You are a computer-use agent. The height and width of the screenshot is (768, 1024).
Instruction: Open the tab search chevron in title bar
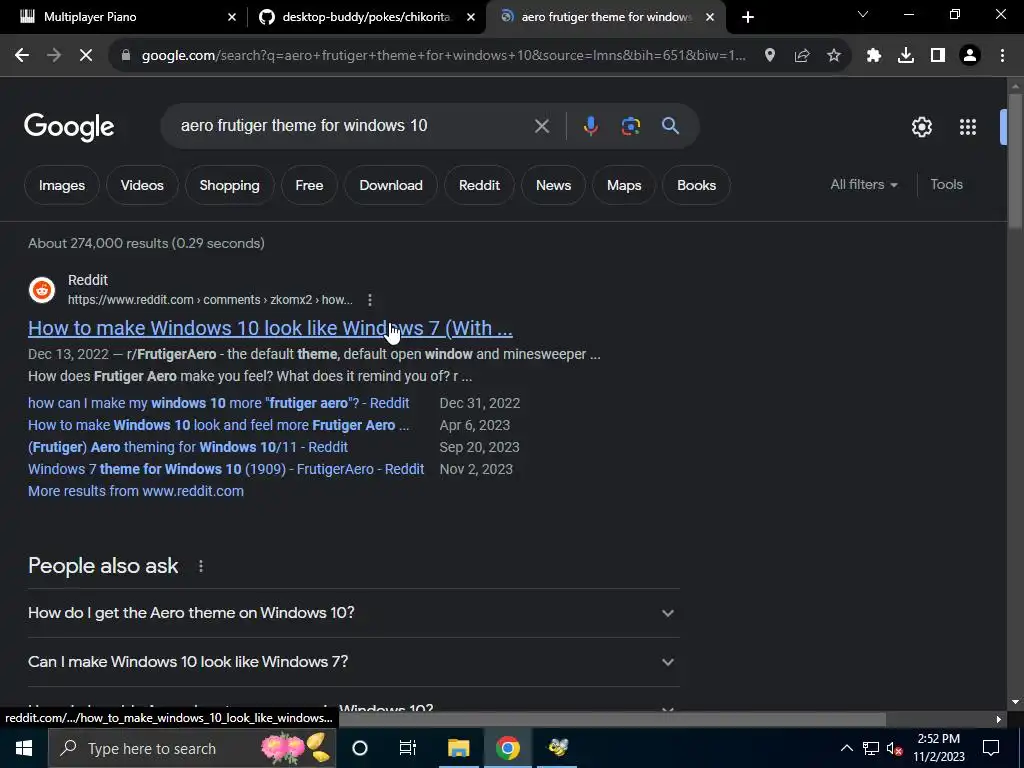[863, 14]
